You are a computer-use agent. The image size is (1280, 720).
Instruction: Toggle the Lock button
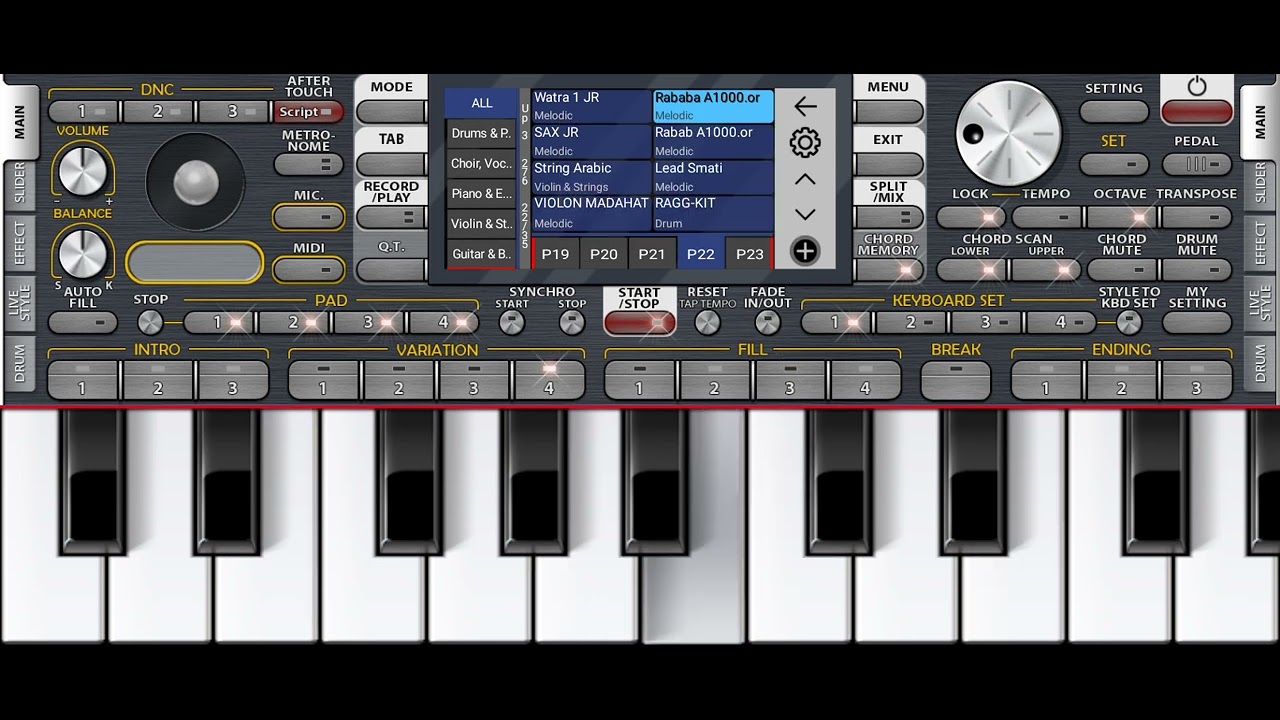click(972, 217)
